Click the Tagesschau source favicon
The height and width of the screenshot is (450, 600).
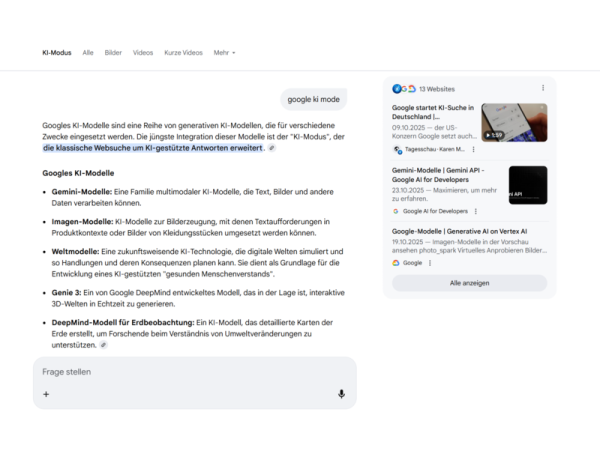click(397, 150)
